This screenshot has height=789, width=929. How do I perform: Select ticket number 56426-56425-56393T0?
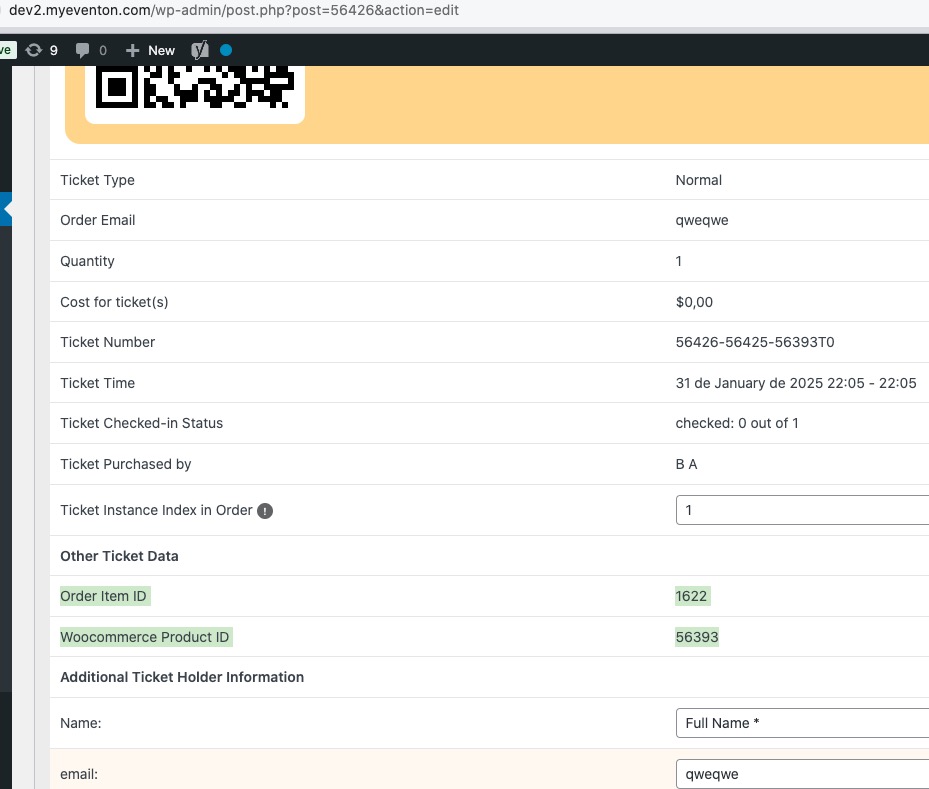(755, 342)
